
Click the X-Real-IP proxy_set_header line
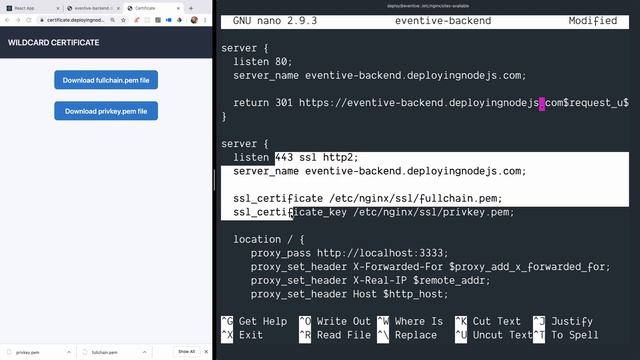[370, 280]
